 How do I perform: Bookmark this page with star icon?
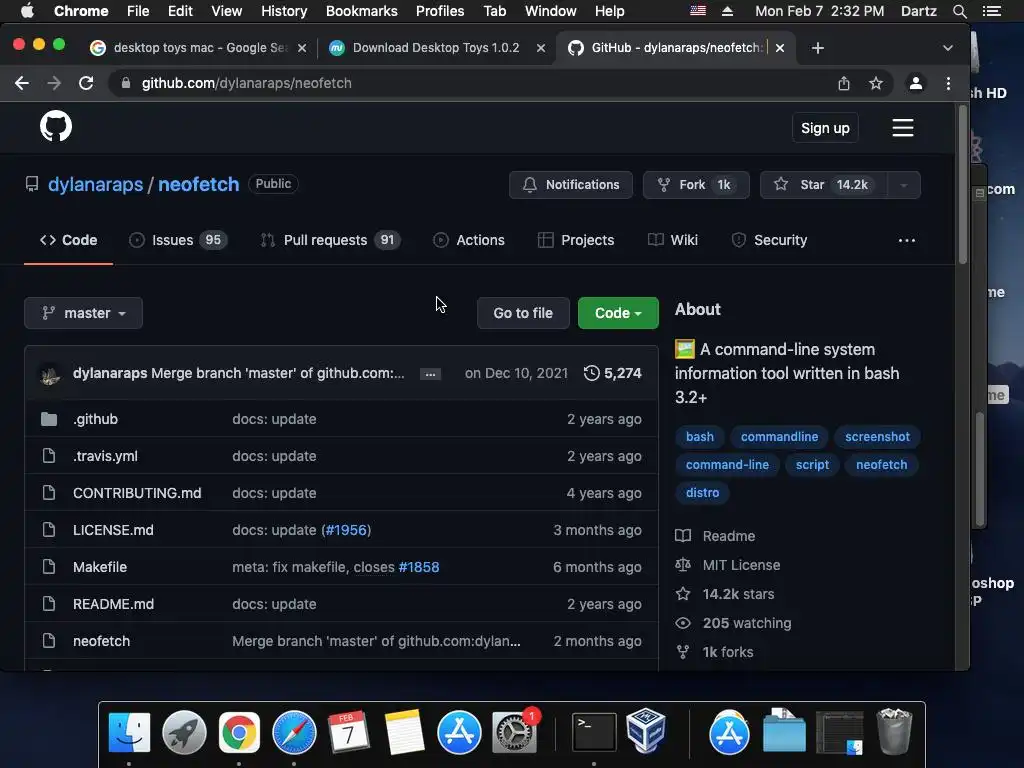(x=876, y=83)
